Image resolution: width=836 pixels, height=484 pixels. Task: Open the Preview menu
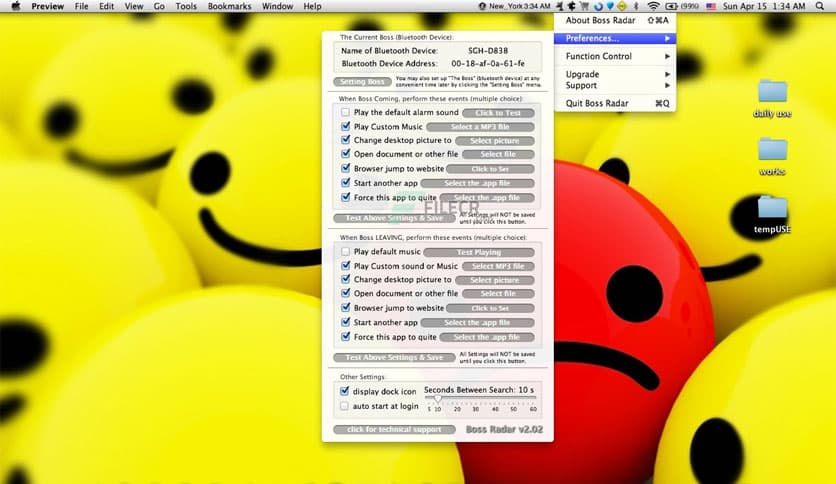[47, 6]
